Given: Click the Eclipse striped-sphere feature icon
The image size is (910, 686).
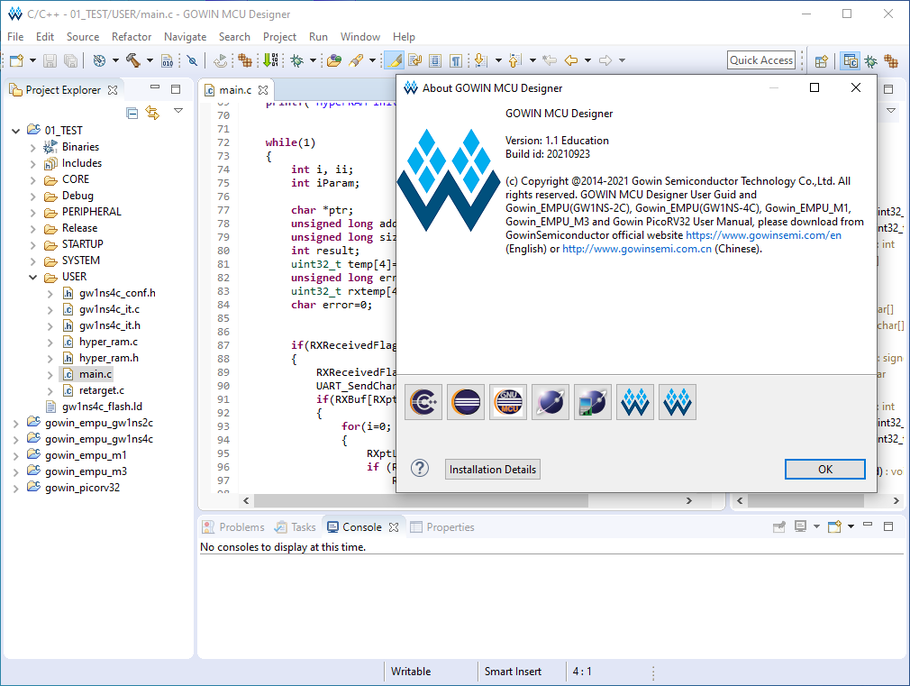Looking at the screenshot, I should (465, 402).
